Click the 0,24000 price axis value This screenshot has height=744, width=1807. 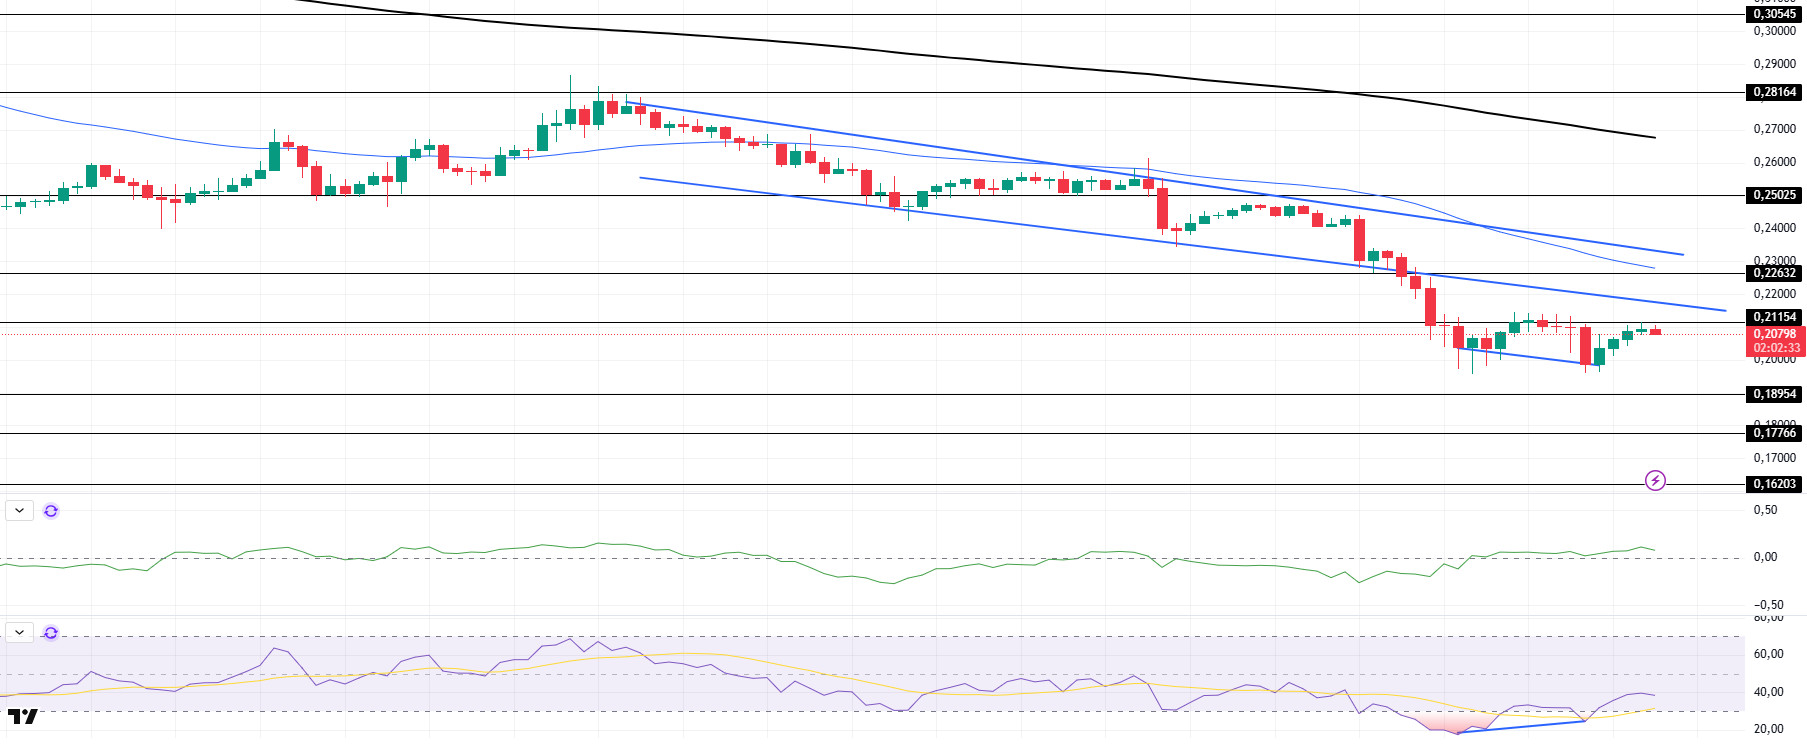(x=1775, y=228)
